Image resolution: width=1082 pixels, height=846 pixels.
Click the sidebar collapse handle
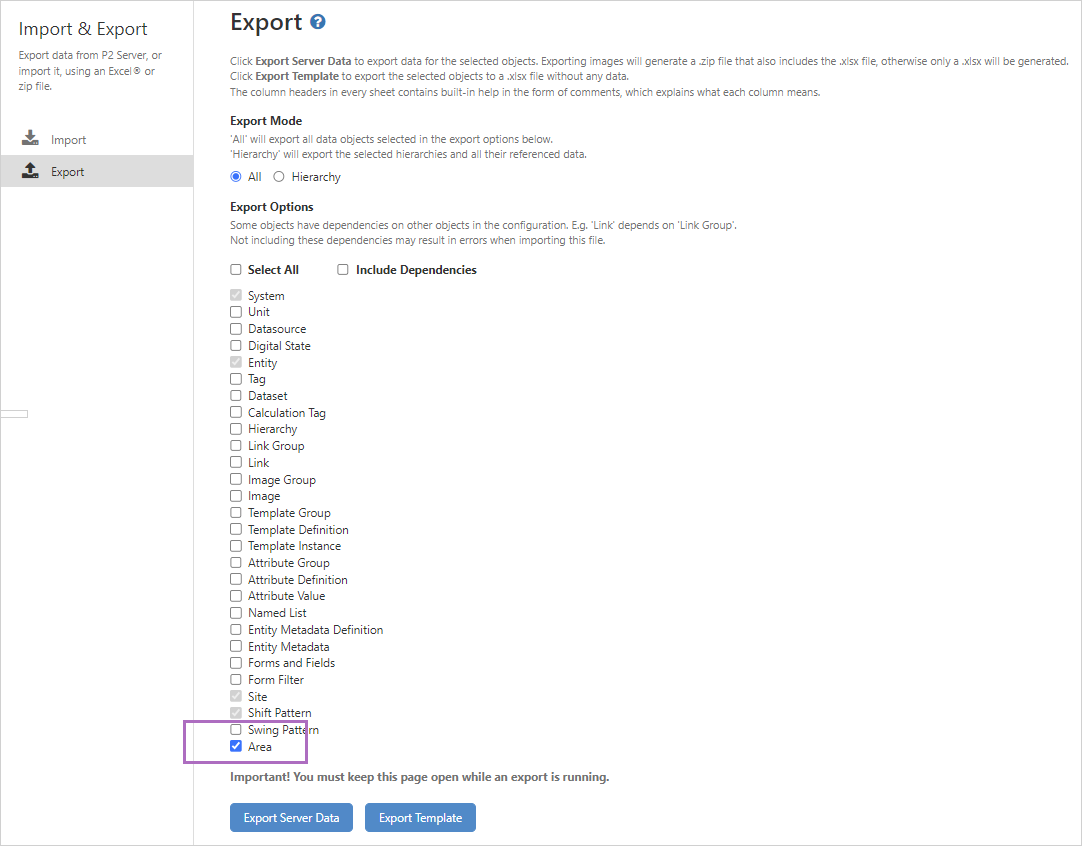tap(14, 413)
